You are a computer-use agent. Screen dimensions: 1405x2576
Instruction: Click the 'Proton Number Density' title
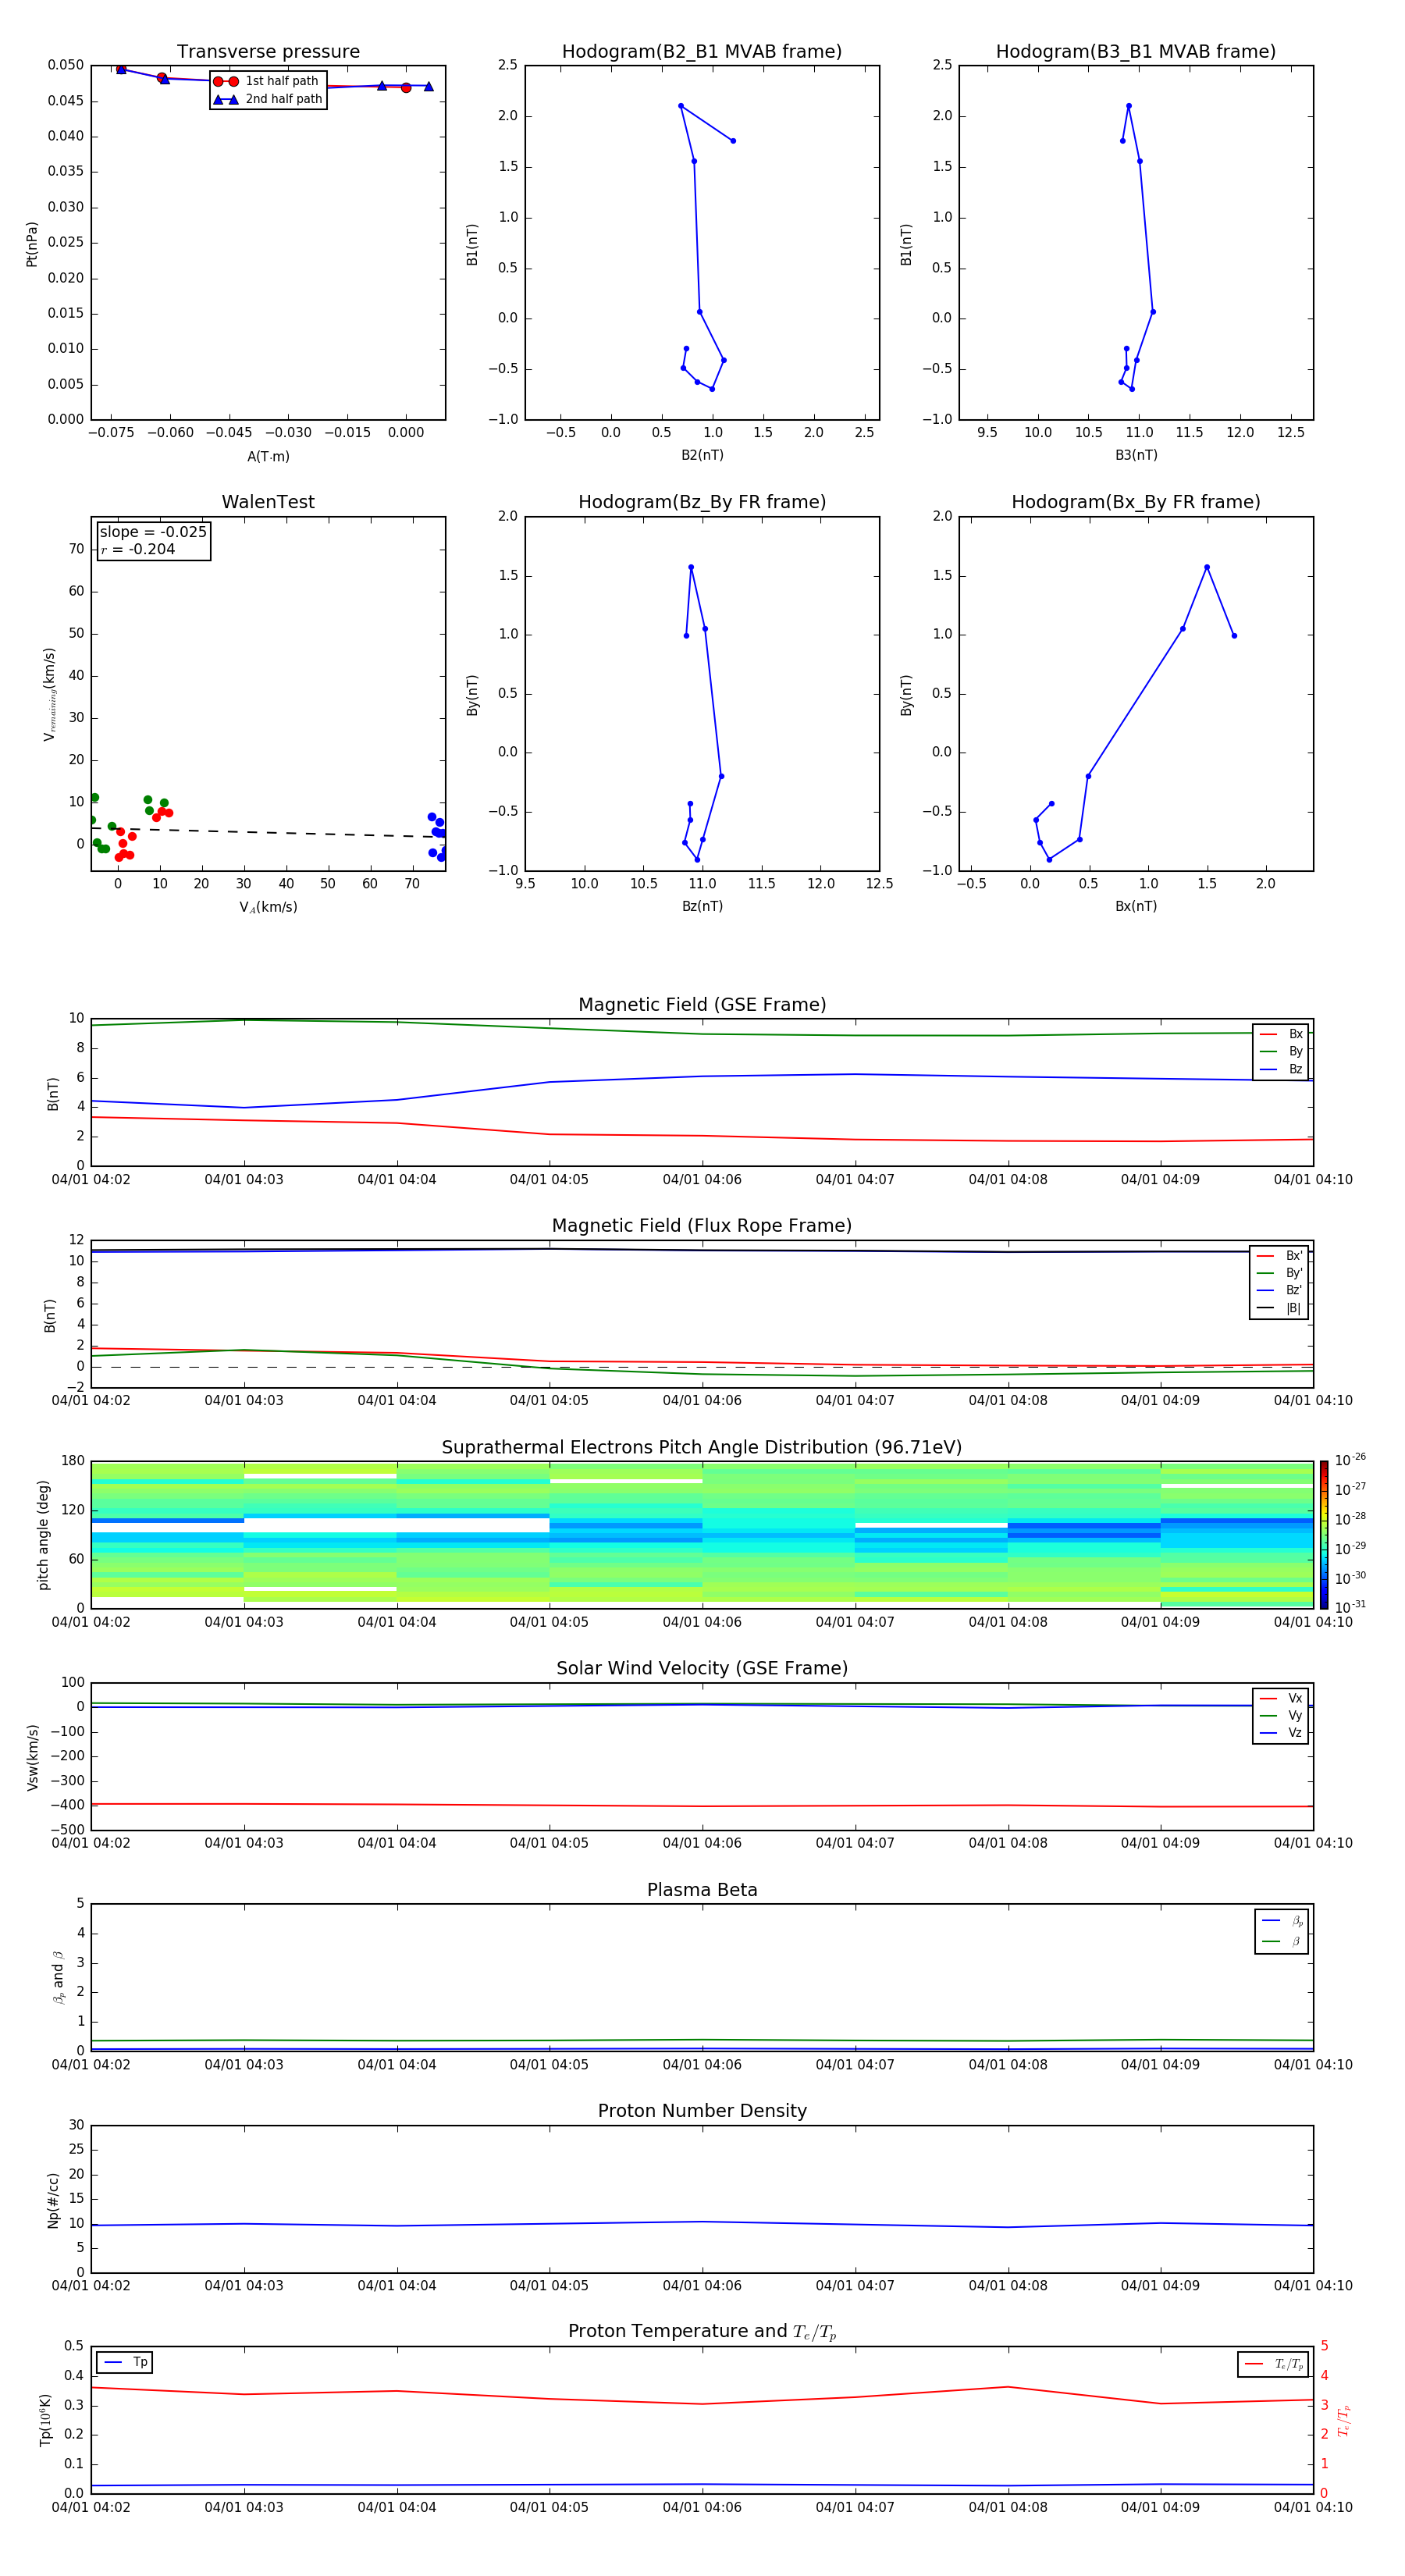point(702,2111)
